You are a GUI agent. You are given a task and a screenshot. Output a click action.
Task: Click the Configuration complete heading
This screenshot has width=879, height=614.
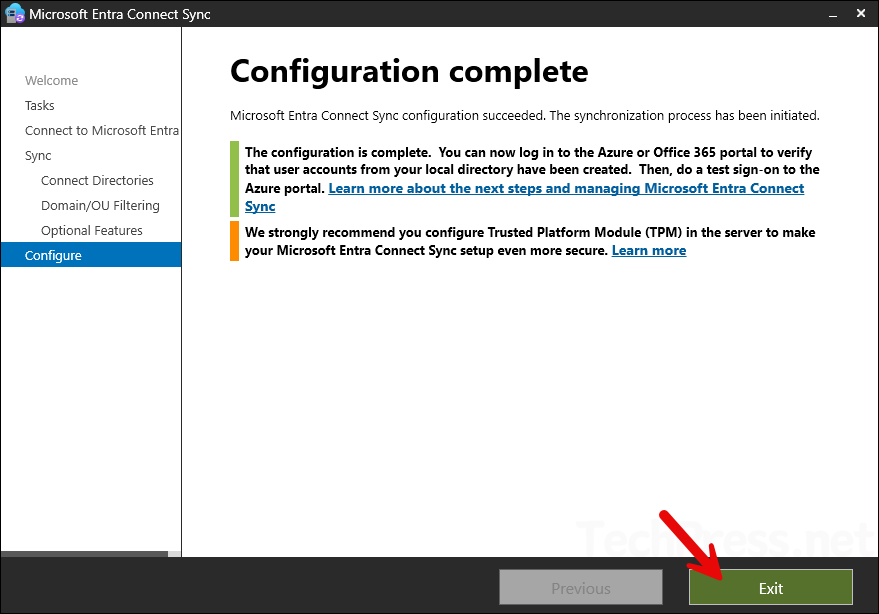pyautogui.click(x=409, y=71)
